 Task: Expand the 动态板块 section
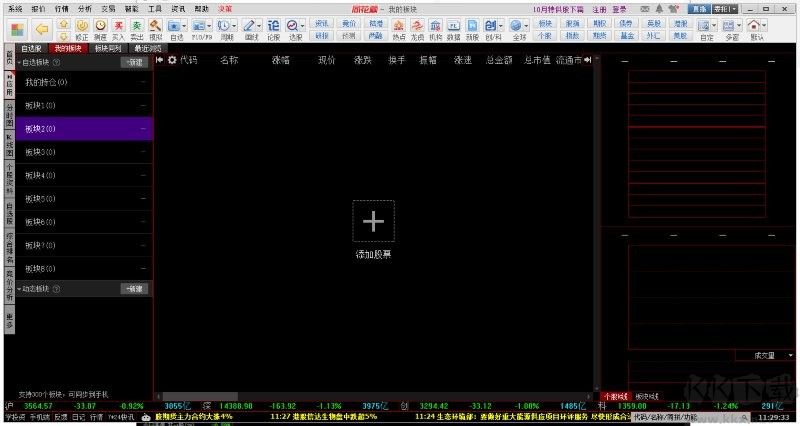[19, 288]
